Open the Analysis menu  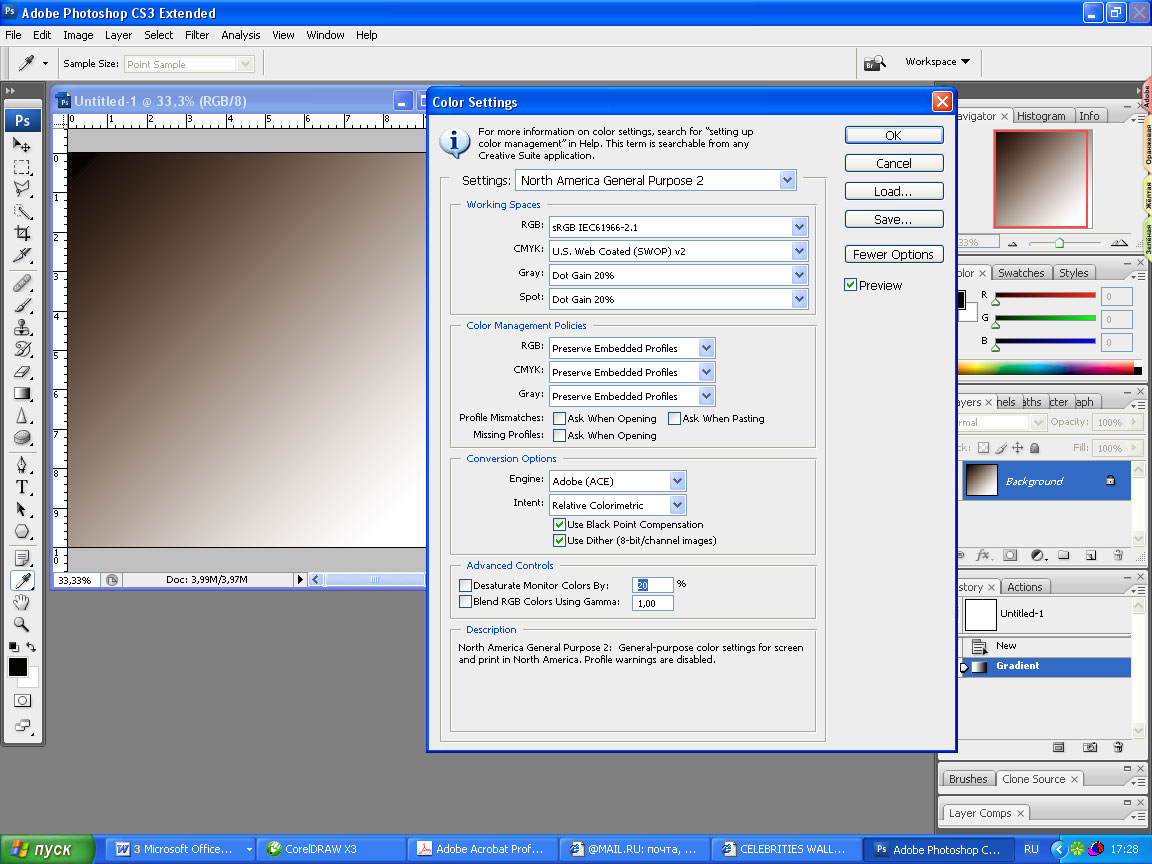point(241,35)
